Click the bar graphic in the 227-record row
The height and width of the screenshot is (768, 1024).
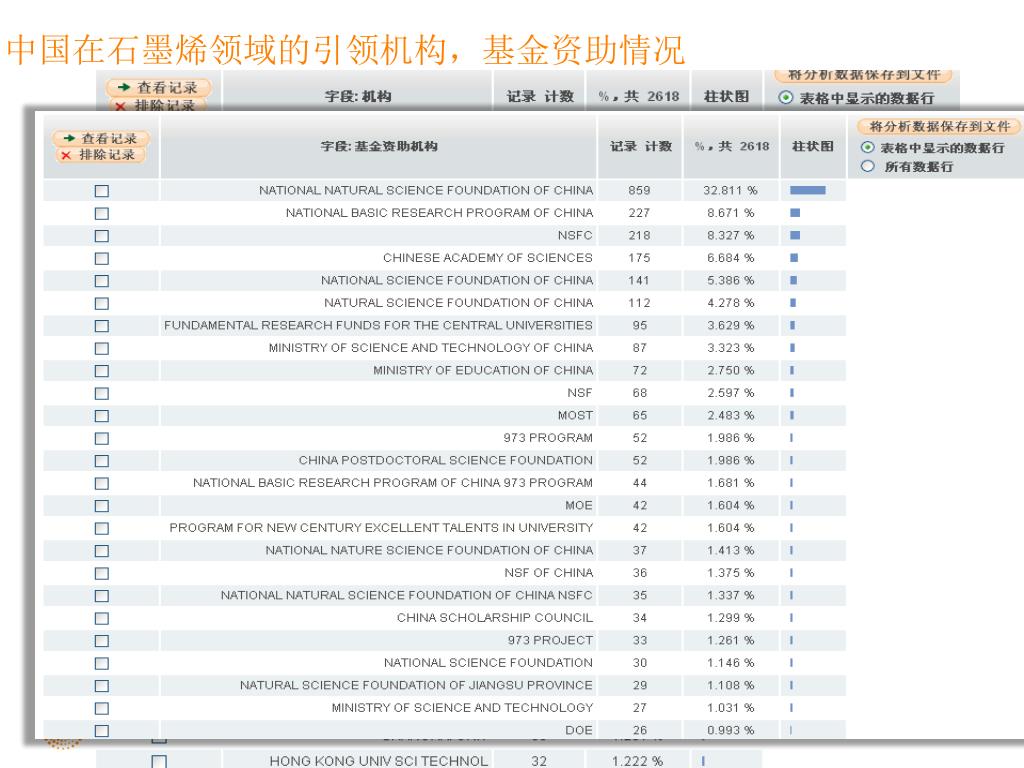point(795,213)
